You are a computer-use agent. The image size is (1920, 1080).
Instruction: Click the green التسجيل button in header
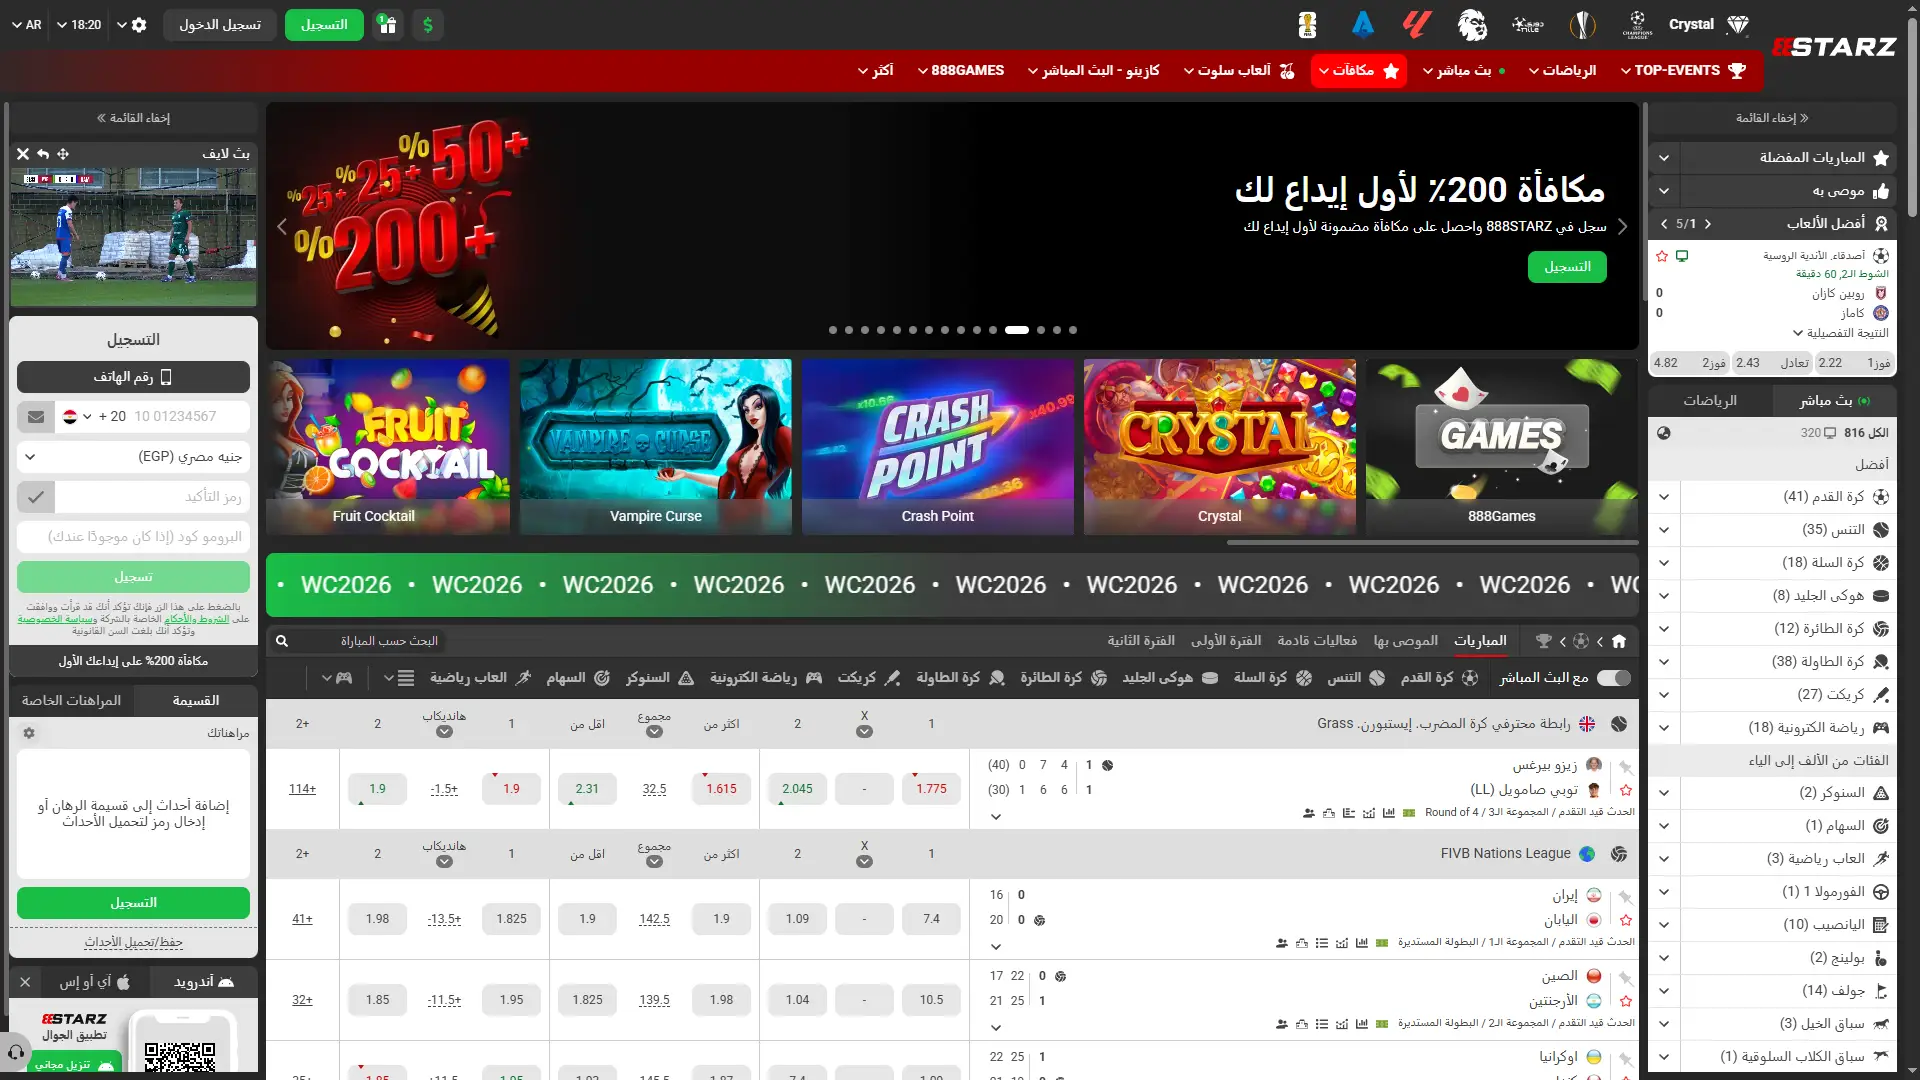click(x=324, y=25)
